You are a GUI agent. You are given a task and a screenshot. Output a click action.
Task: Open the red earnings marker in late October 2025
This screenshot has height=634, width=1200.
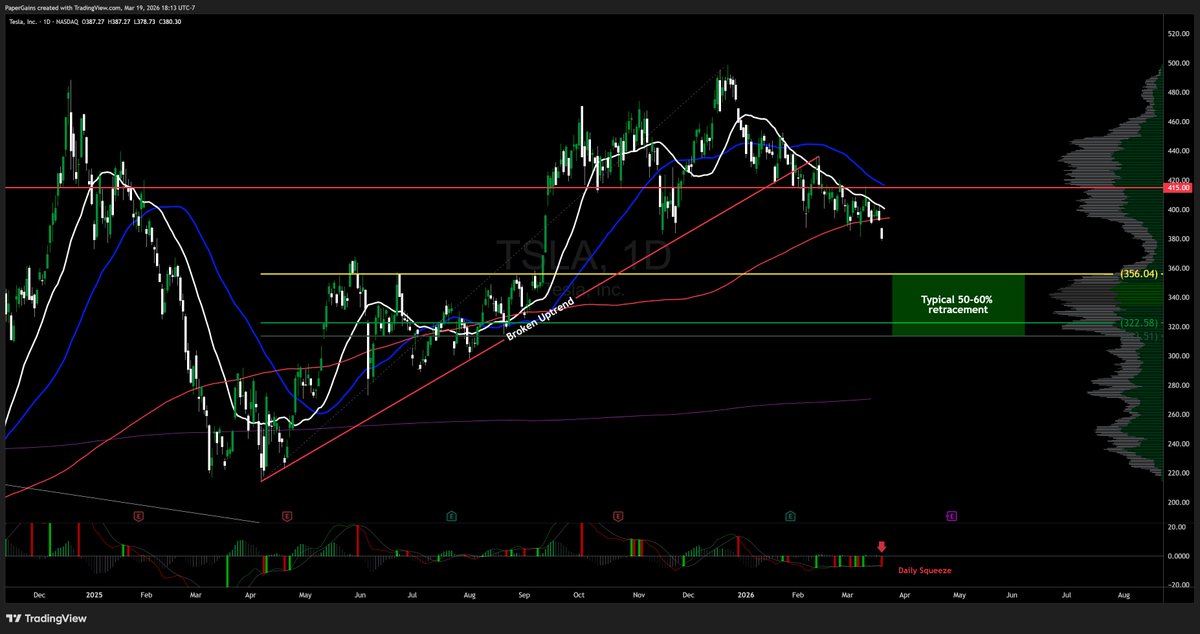[619, 516]
